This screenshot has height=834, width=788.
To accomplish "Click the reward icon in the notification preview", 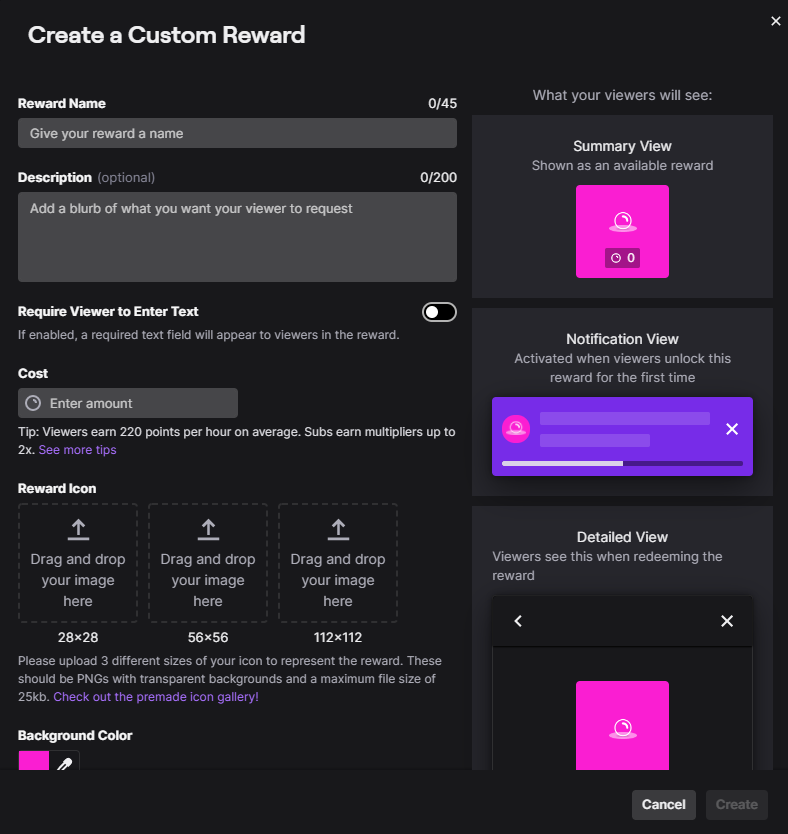I will pos(516,429).
